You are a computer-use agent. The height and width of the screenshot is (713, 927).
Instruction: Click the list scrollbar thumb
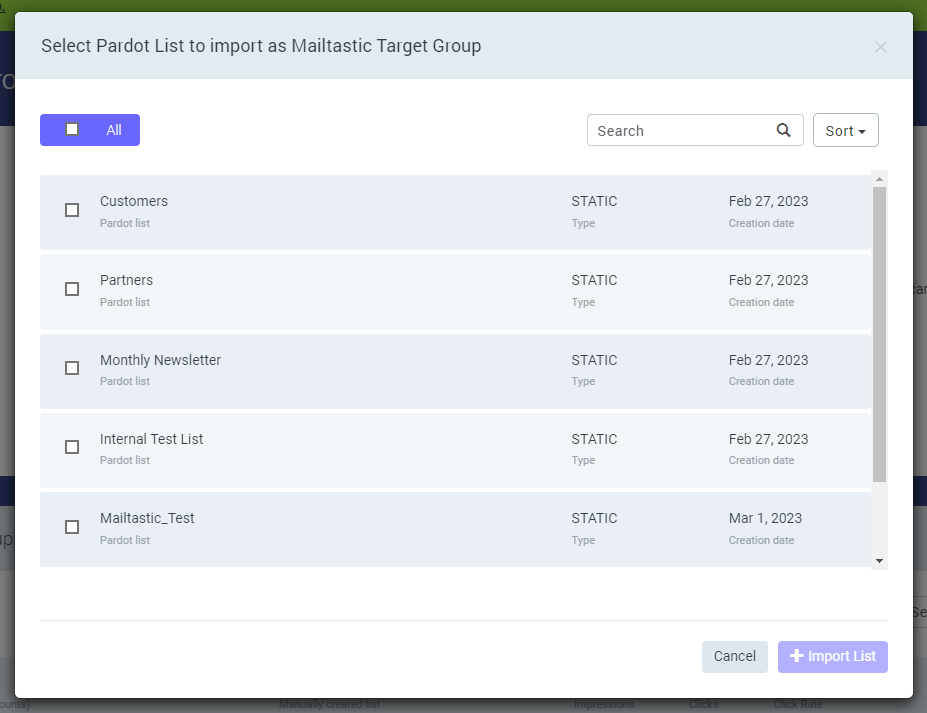click(879, 334)
